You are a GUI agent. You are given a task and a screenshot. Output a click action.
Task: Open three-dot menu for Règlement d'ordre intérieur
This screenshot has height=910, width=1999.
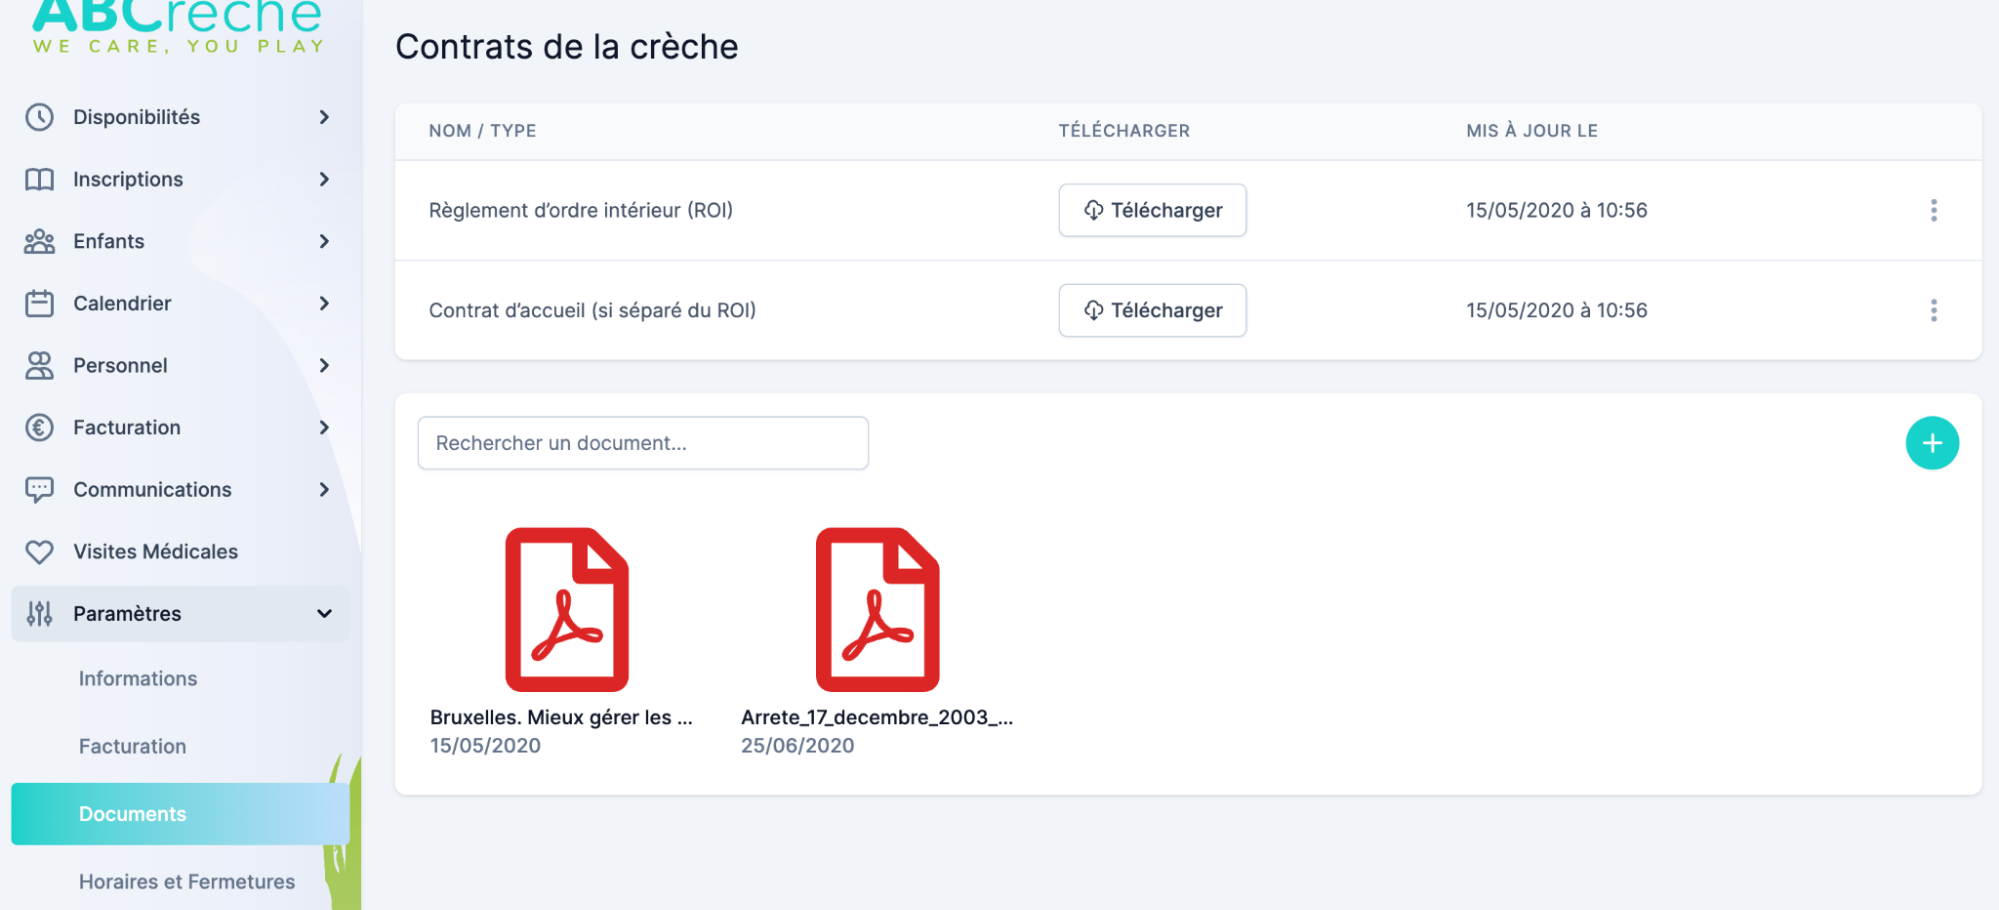pyautogui.click(x=1933, y=210)
